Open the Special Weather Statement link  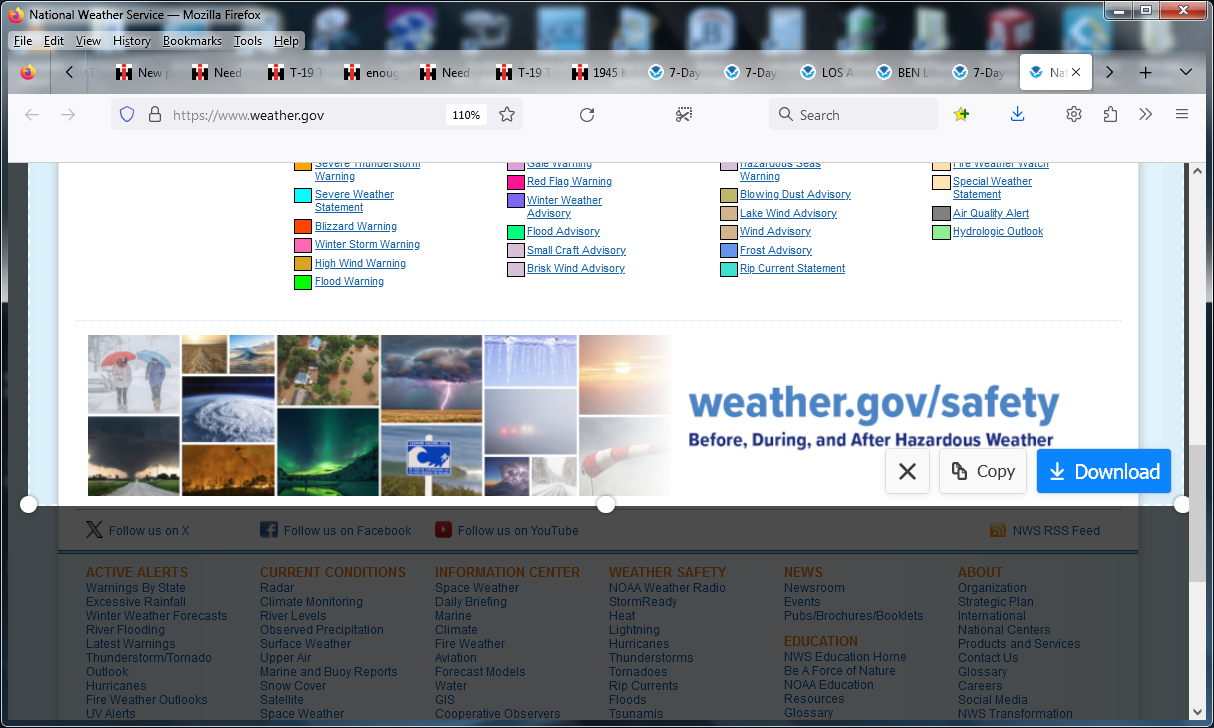(992, 188)
